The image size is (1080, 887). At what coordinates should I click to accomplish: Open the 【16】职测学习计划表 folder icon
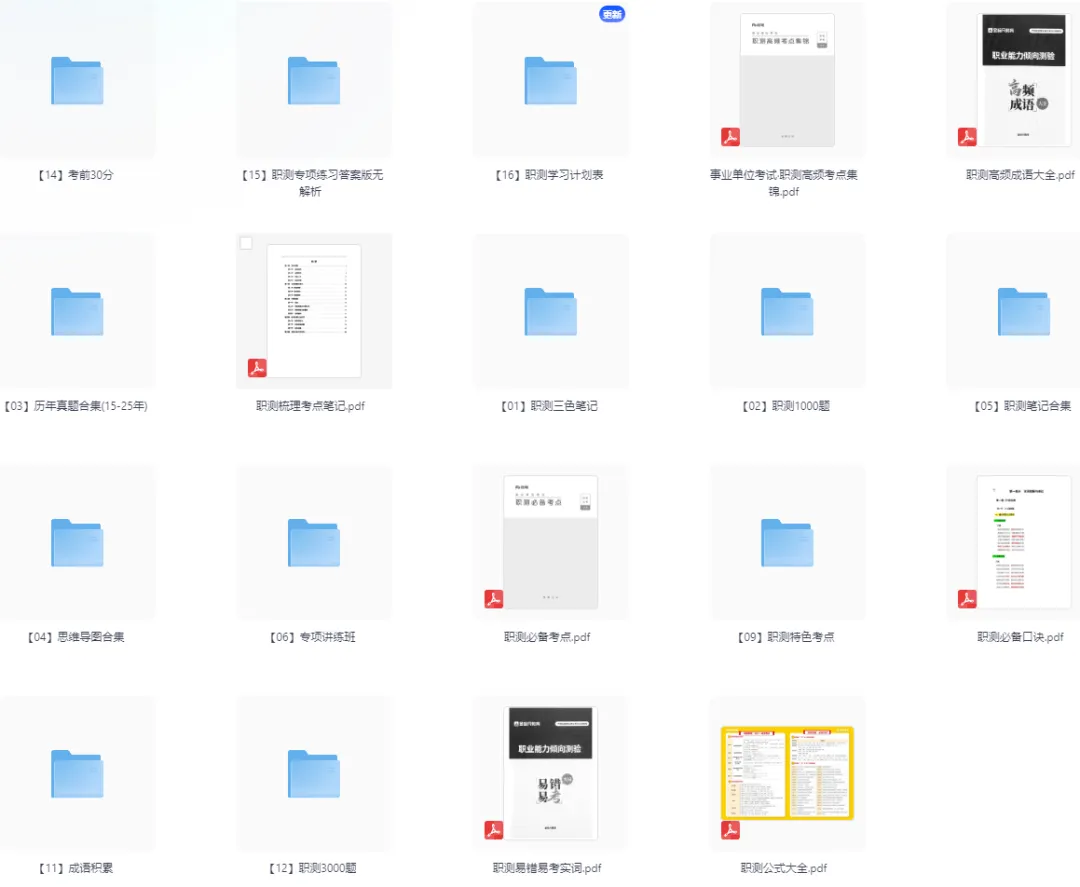tap(550, 81)
